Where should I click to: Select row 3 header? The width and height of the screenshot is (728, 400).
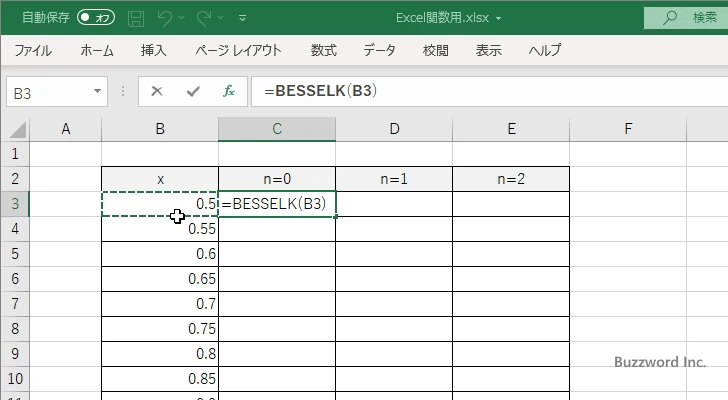point(15,204)
